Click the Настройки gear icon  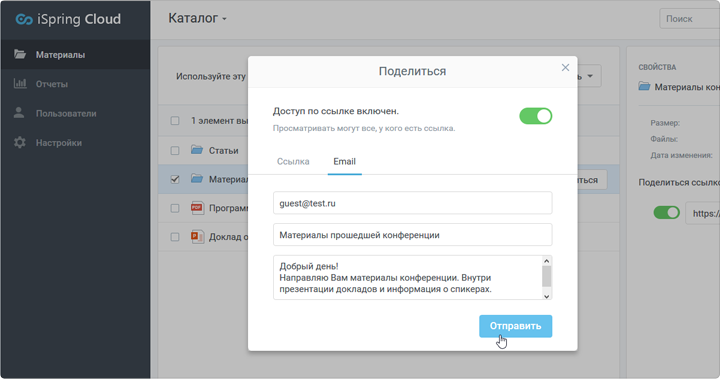(20, 142)
